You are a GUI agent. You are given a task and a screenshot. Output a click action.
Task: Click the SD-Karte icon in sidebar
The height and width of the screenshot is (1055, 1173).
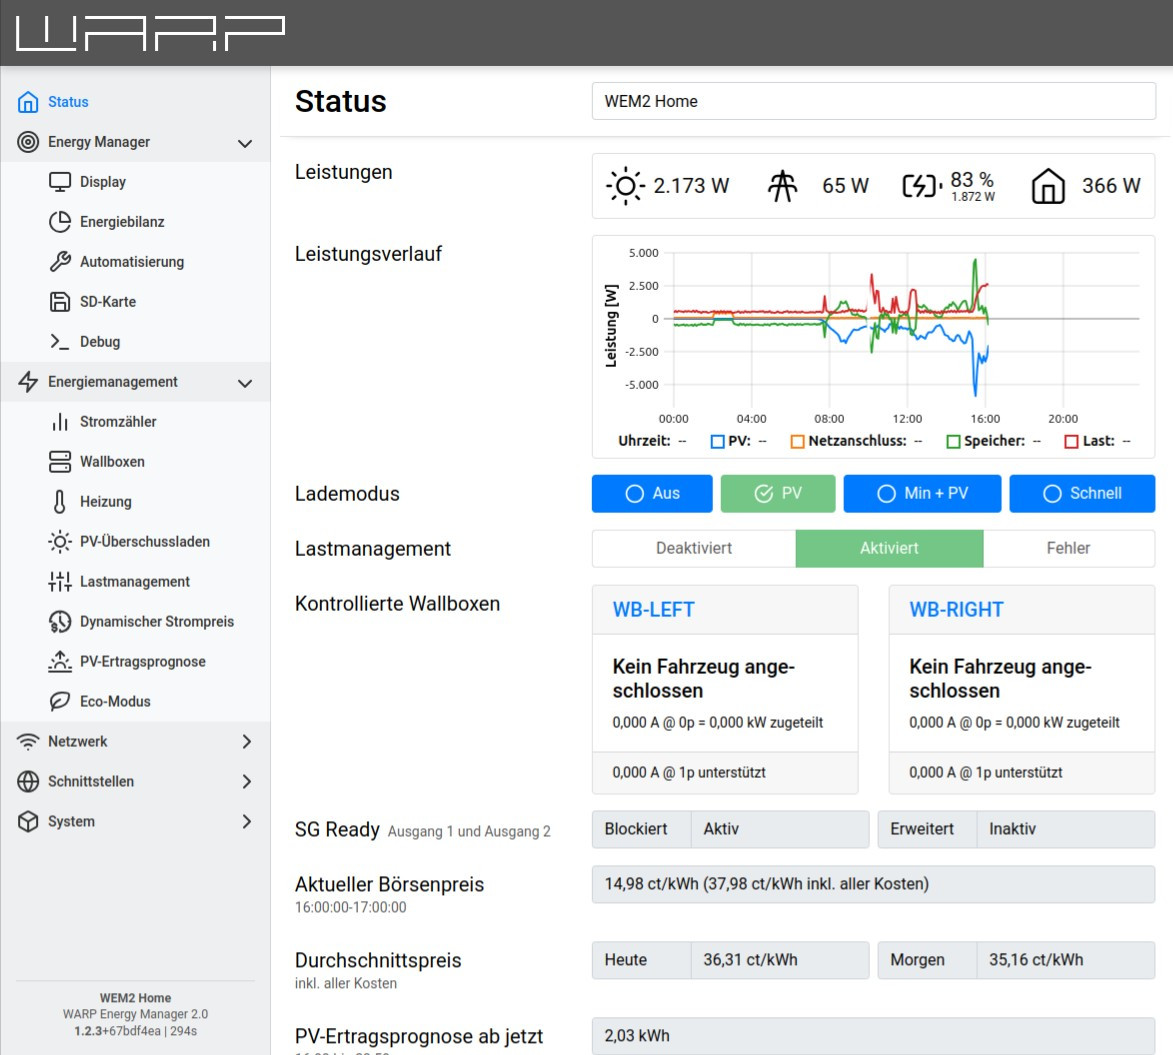(61, 302)
